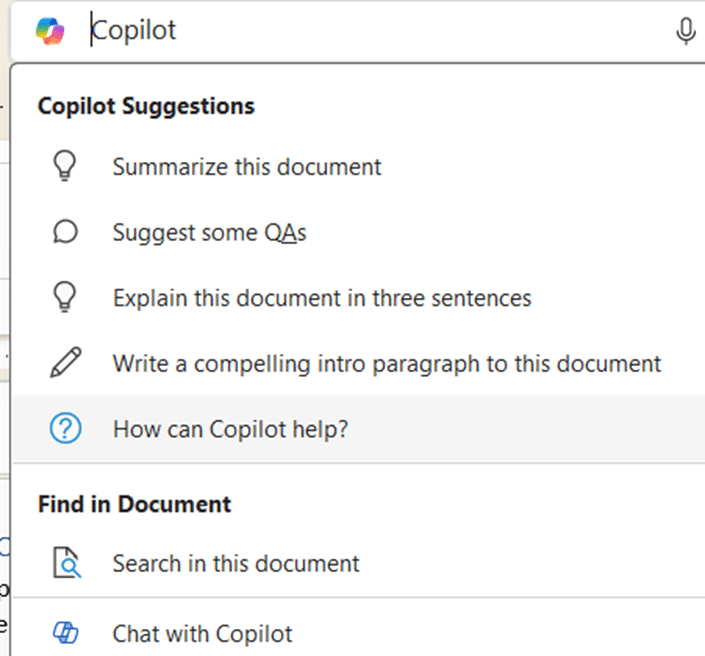Open "How can Copilot help?" entry

(230, 429)
